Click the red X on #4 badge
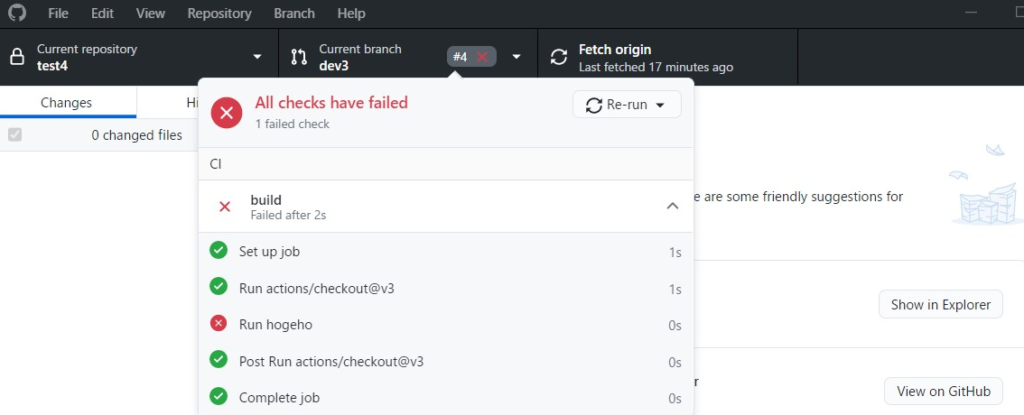The height and width of the screenshot is (415, 1024). [x=483, y=57]
